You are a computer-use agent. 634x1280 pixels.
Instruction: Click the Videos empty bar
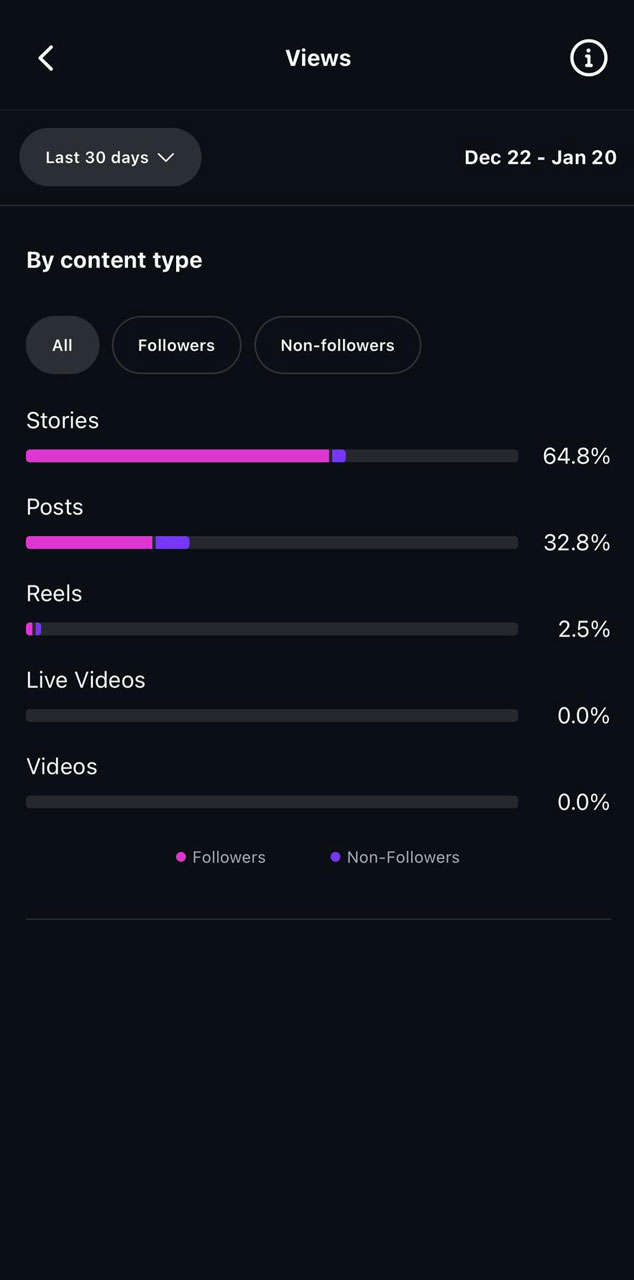272,802
